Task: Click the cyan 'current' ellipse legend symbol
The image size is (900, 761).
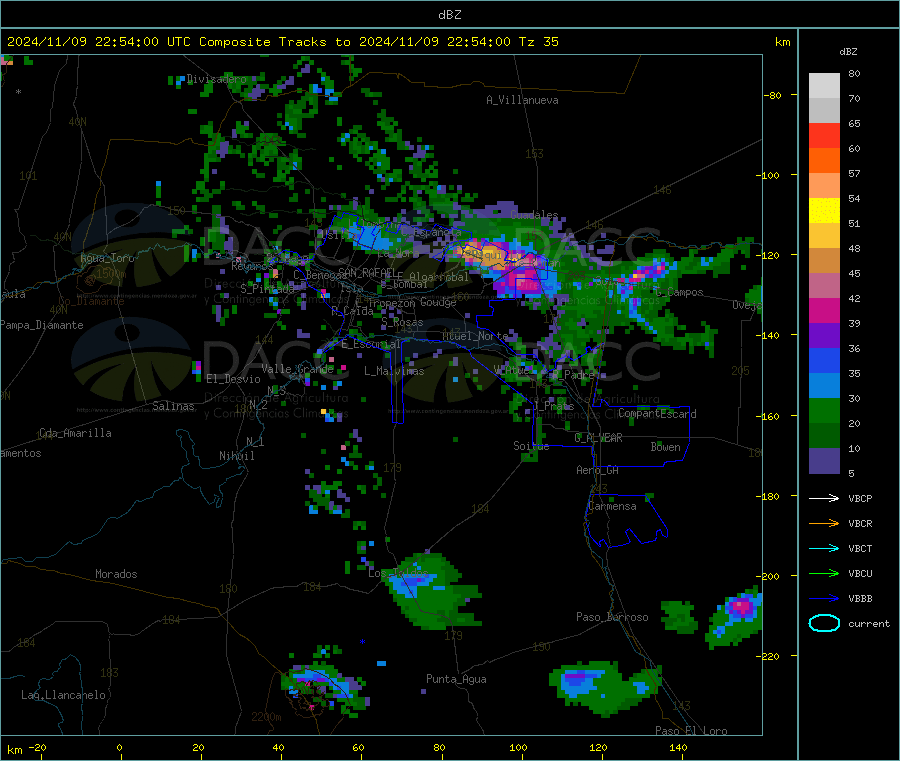Action: [824, 623]
